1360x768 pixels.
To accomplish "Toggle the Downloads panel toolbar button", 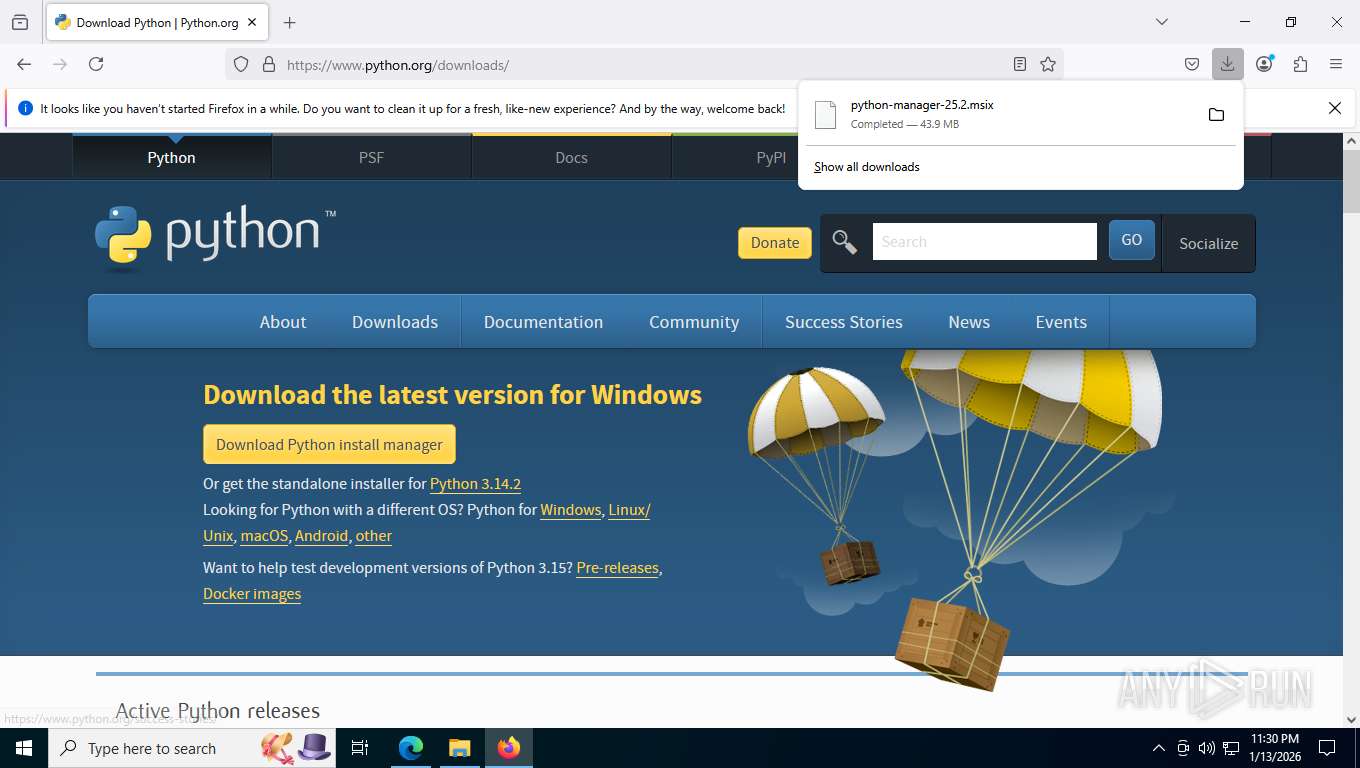I will point(1227,64).
